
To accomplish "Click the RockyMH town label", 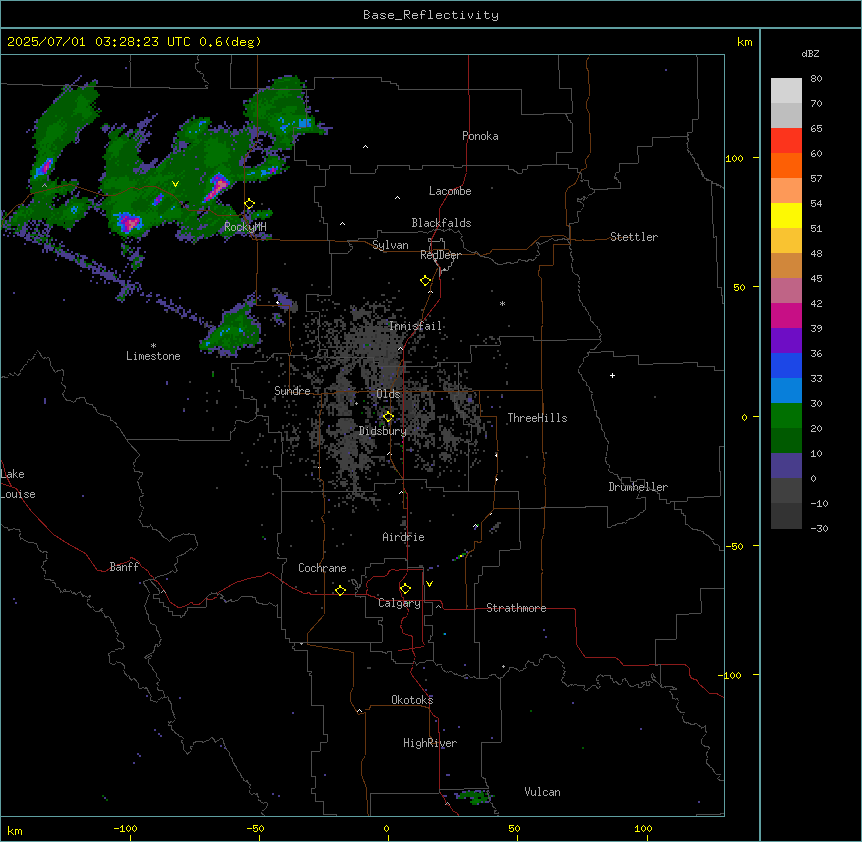I will [x=245, y=226].
